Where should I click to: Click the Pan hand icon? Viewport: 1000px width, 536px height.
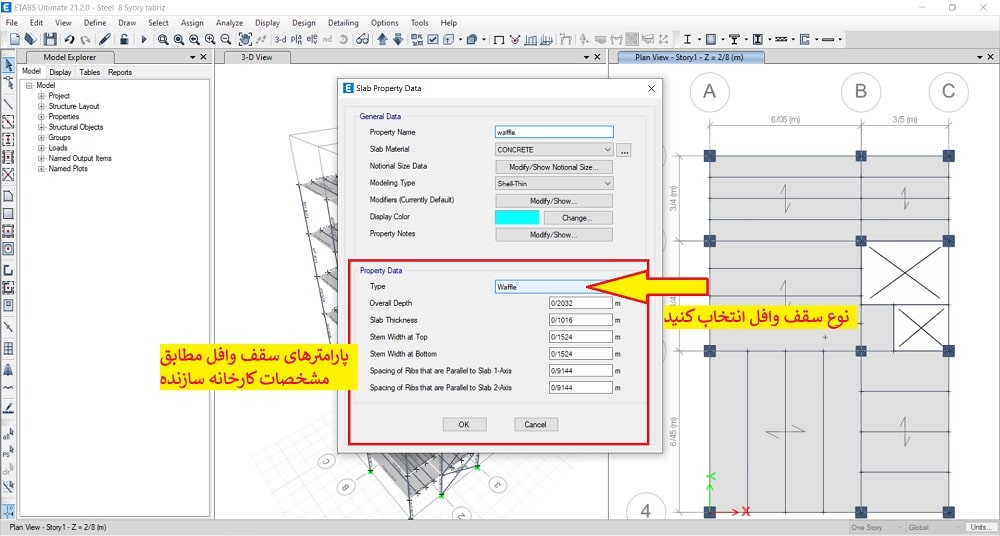[245, 39]
